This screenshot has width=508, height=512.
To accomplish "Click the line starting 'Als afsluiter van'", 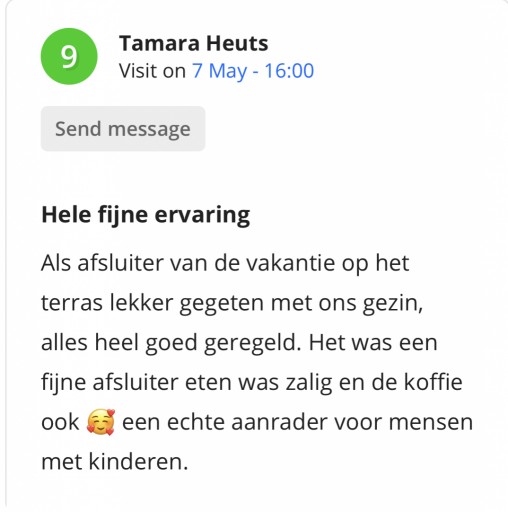I will pyautogui.click(x=225, y=263).
